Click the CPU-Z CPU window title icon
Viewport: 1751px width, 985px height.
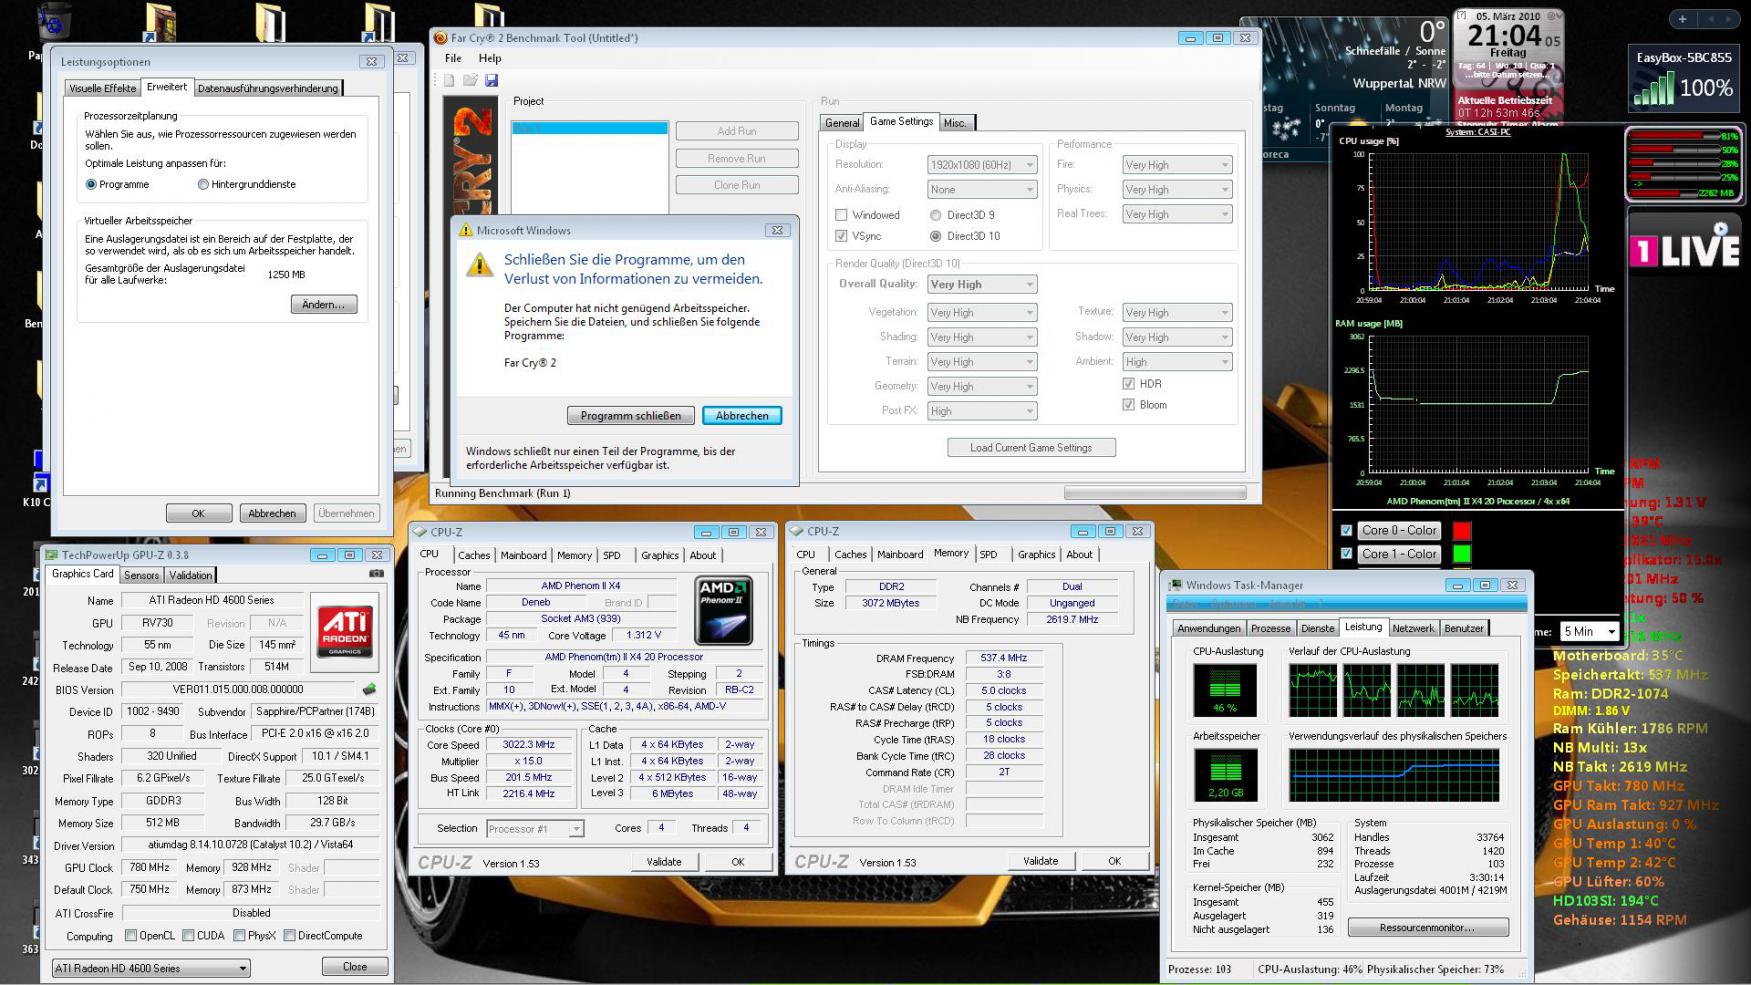pos(420,532)
